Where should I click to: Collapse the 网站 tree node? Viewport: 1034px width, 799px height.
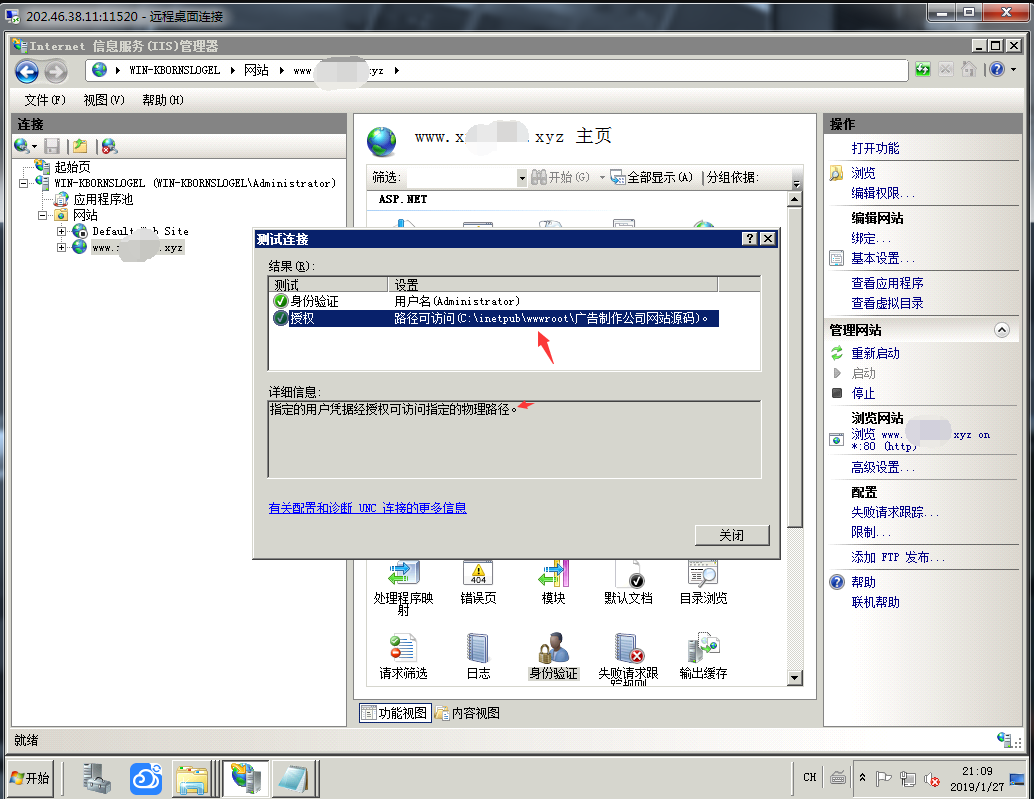coord(43,215)
